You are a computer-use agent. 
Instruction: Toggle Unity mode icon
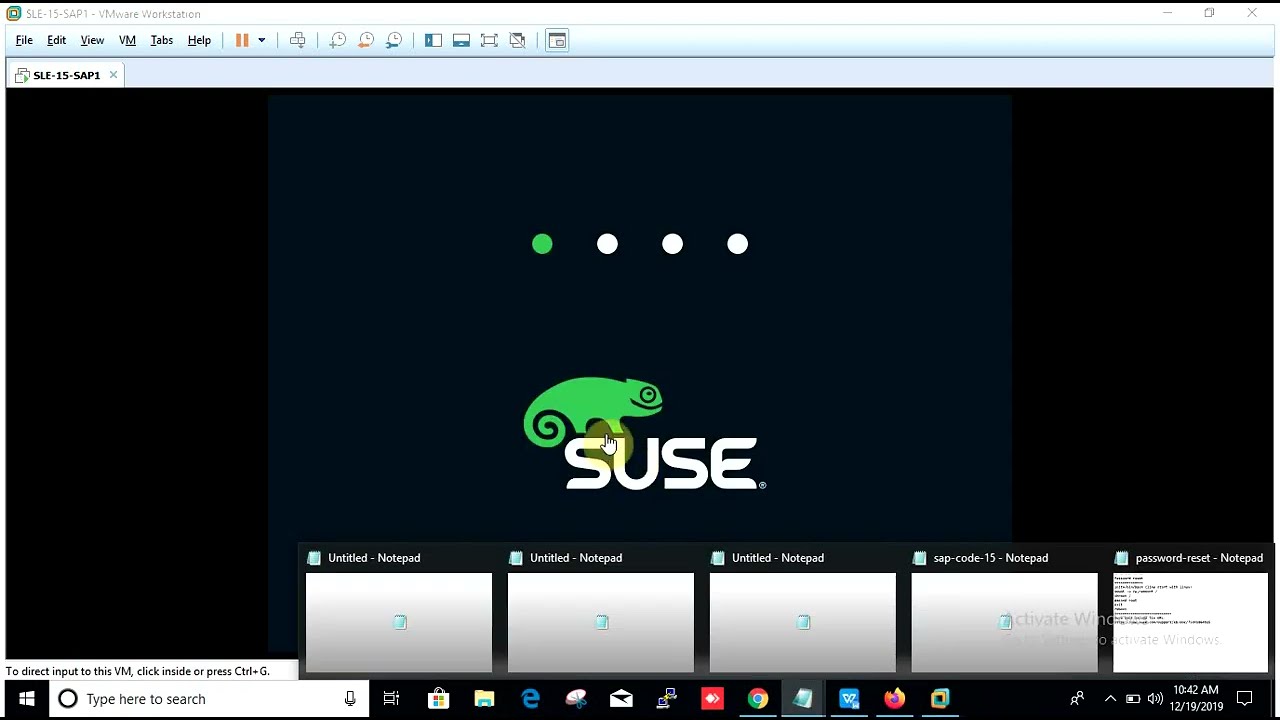(517, 40)
